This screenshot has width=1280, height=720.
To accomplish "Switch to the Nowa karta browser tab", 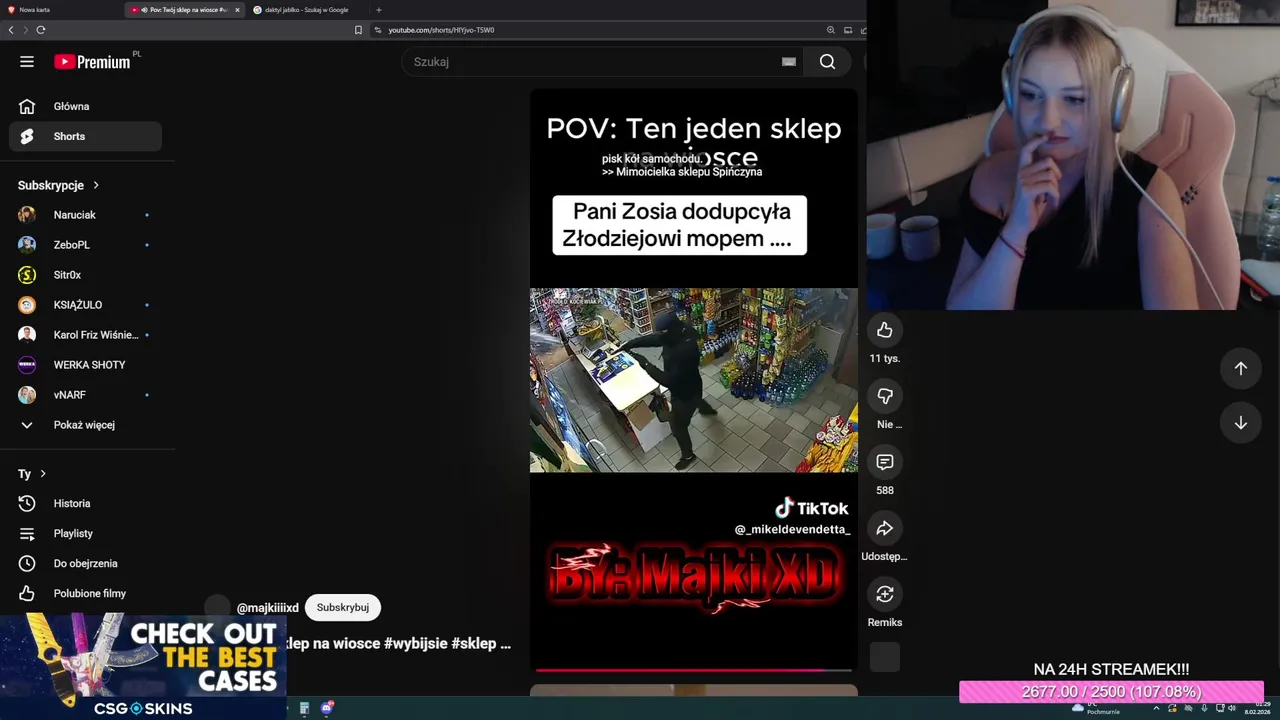I will click(x=60, y=10).
